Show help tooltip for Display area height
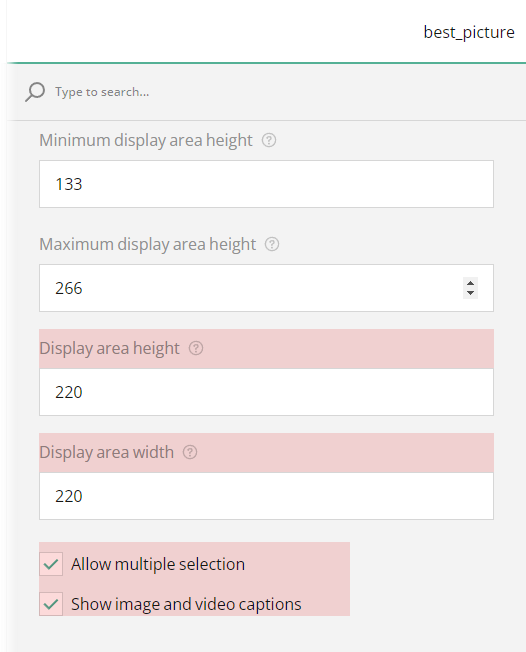Image resolution: width=526 pixels, height=652 pixels. 196,348
